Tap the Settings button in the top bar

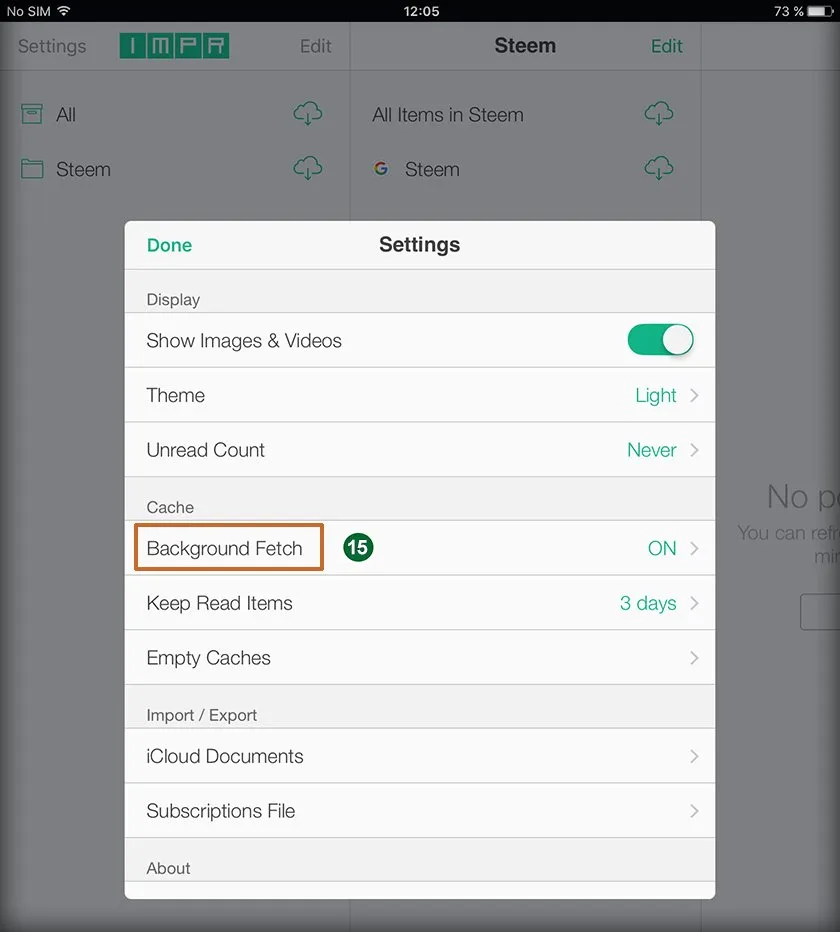tap(52, 46)
